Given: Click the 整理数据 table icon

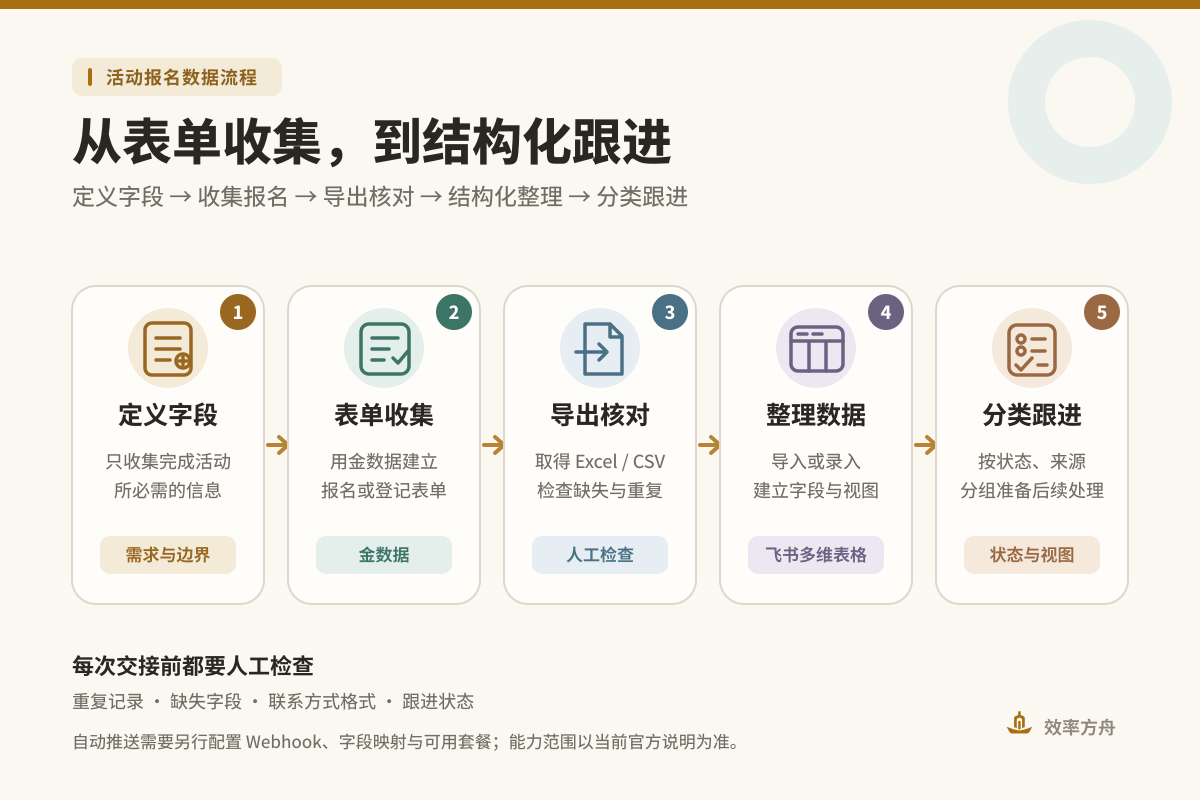Looking at the screenshot, I should point(816,348).
